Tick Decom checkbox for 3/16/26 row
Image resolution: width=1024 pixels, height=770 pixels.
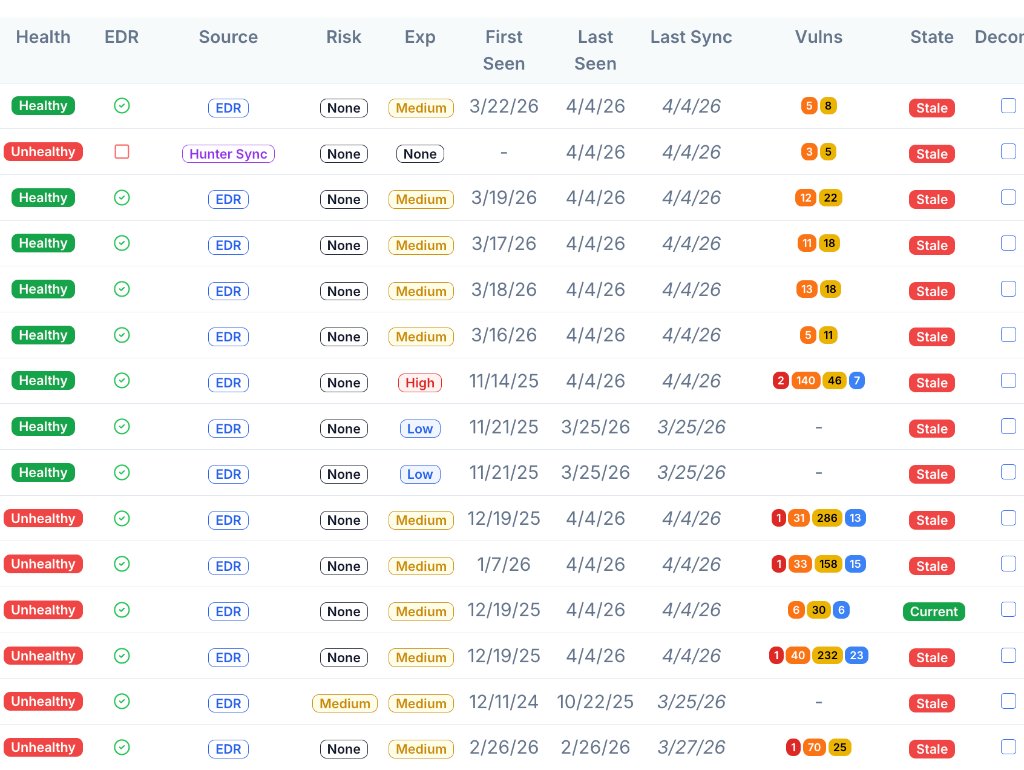coord(1008,334)
